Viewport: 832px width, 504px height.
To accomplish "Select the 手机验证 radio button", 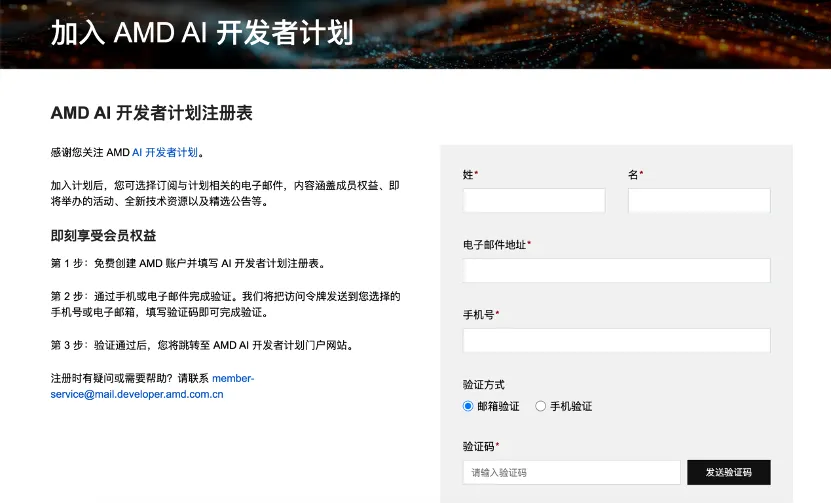I will pos(540,406).
